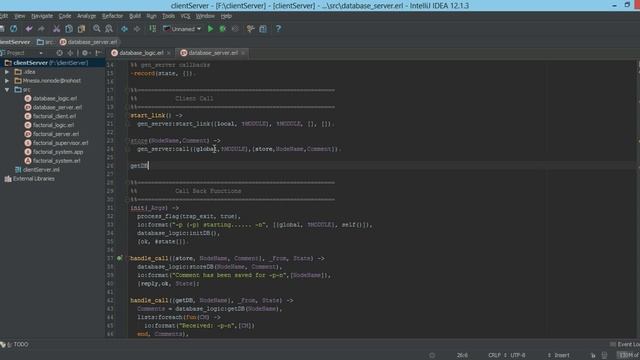Open the Analyze menu
Screen dimensions: 640x360
click(87, 16)
